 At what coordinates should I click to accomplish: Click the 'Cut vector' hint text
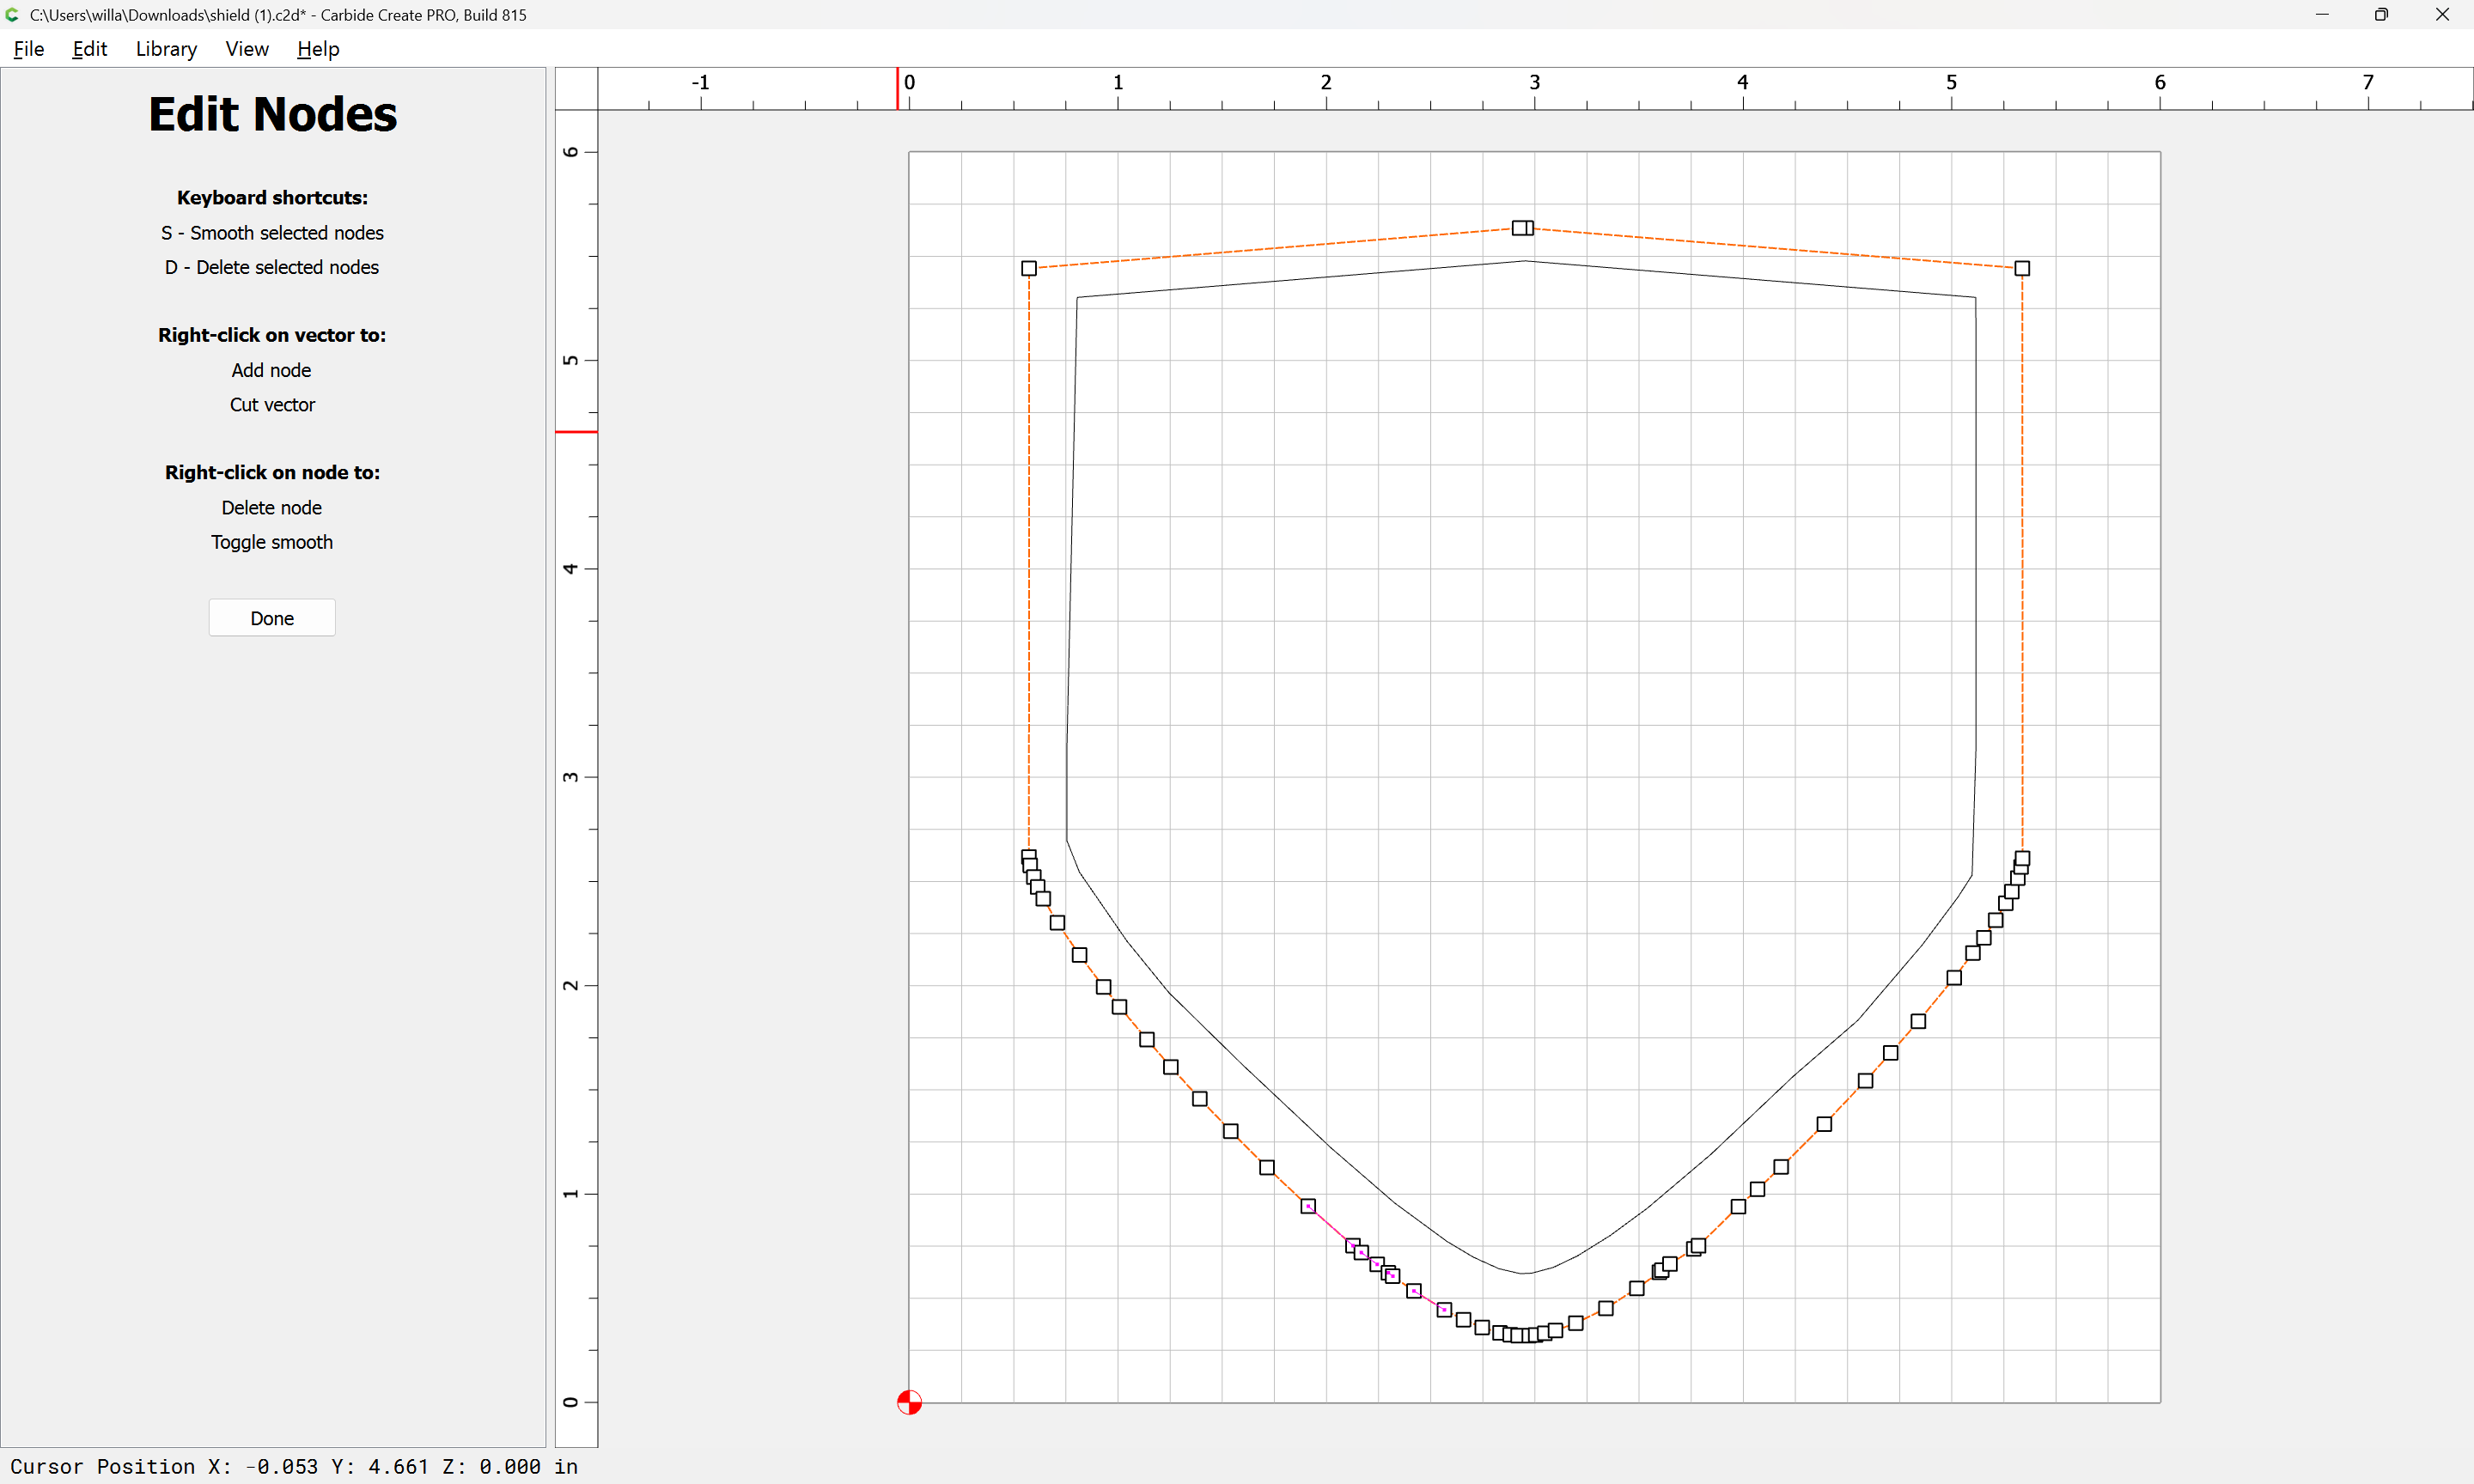[272, 404]
